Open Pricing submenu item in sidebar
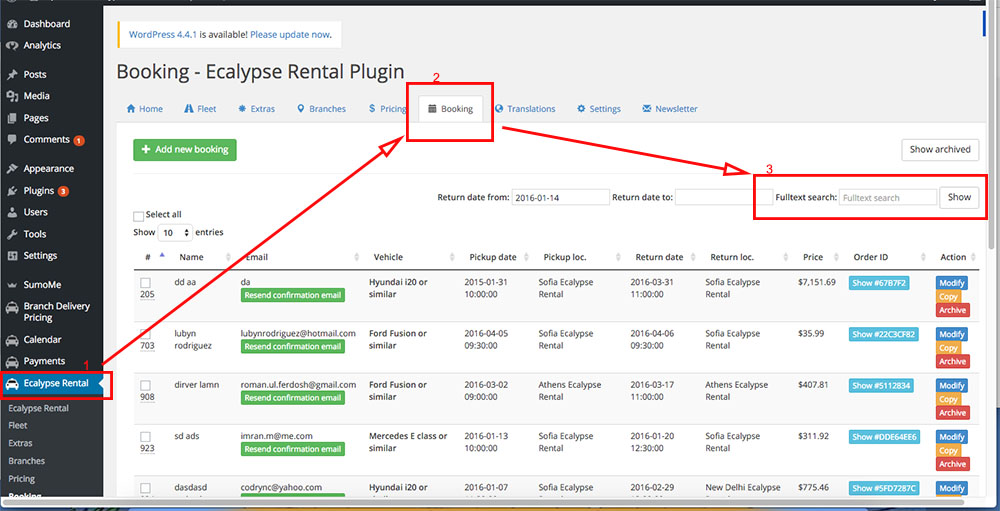 click(22, 479)
